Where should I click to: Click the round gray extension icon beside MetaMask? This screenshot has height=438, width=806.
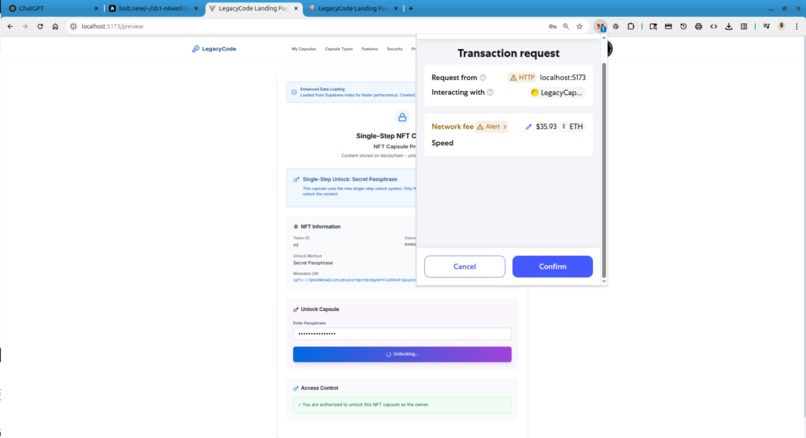point(615,26)
